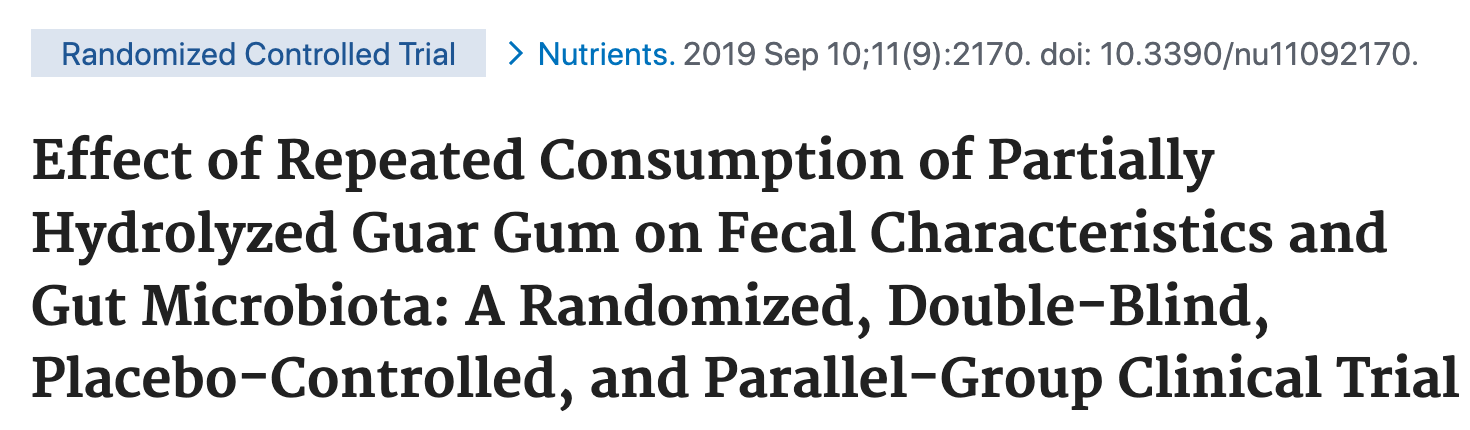The image size is (1470, 430).
Task: Click the DOI number 10.3390/nu11092170
Action: point(1259,54)
